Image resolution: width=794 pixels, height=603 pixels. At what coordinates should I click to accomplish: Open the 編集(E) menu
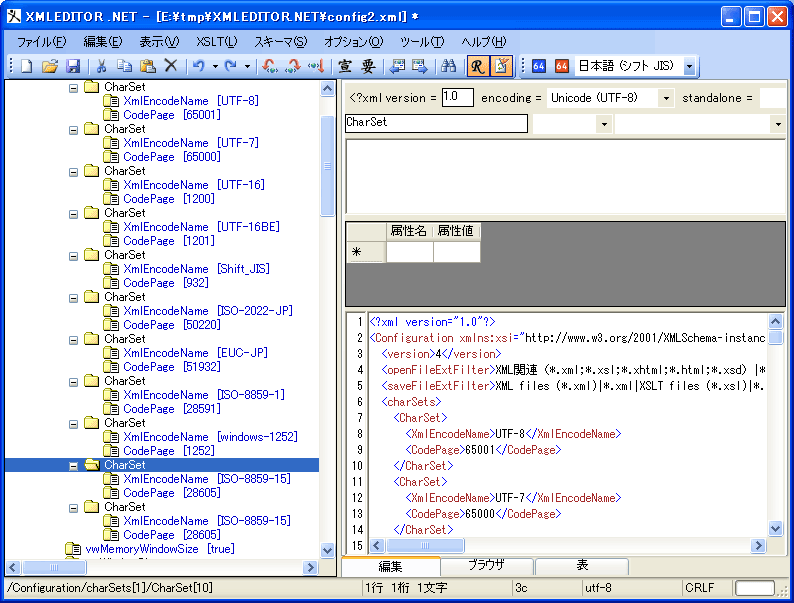click(103, 42)
